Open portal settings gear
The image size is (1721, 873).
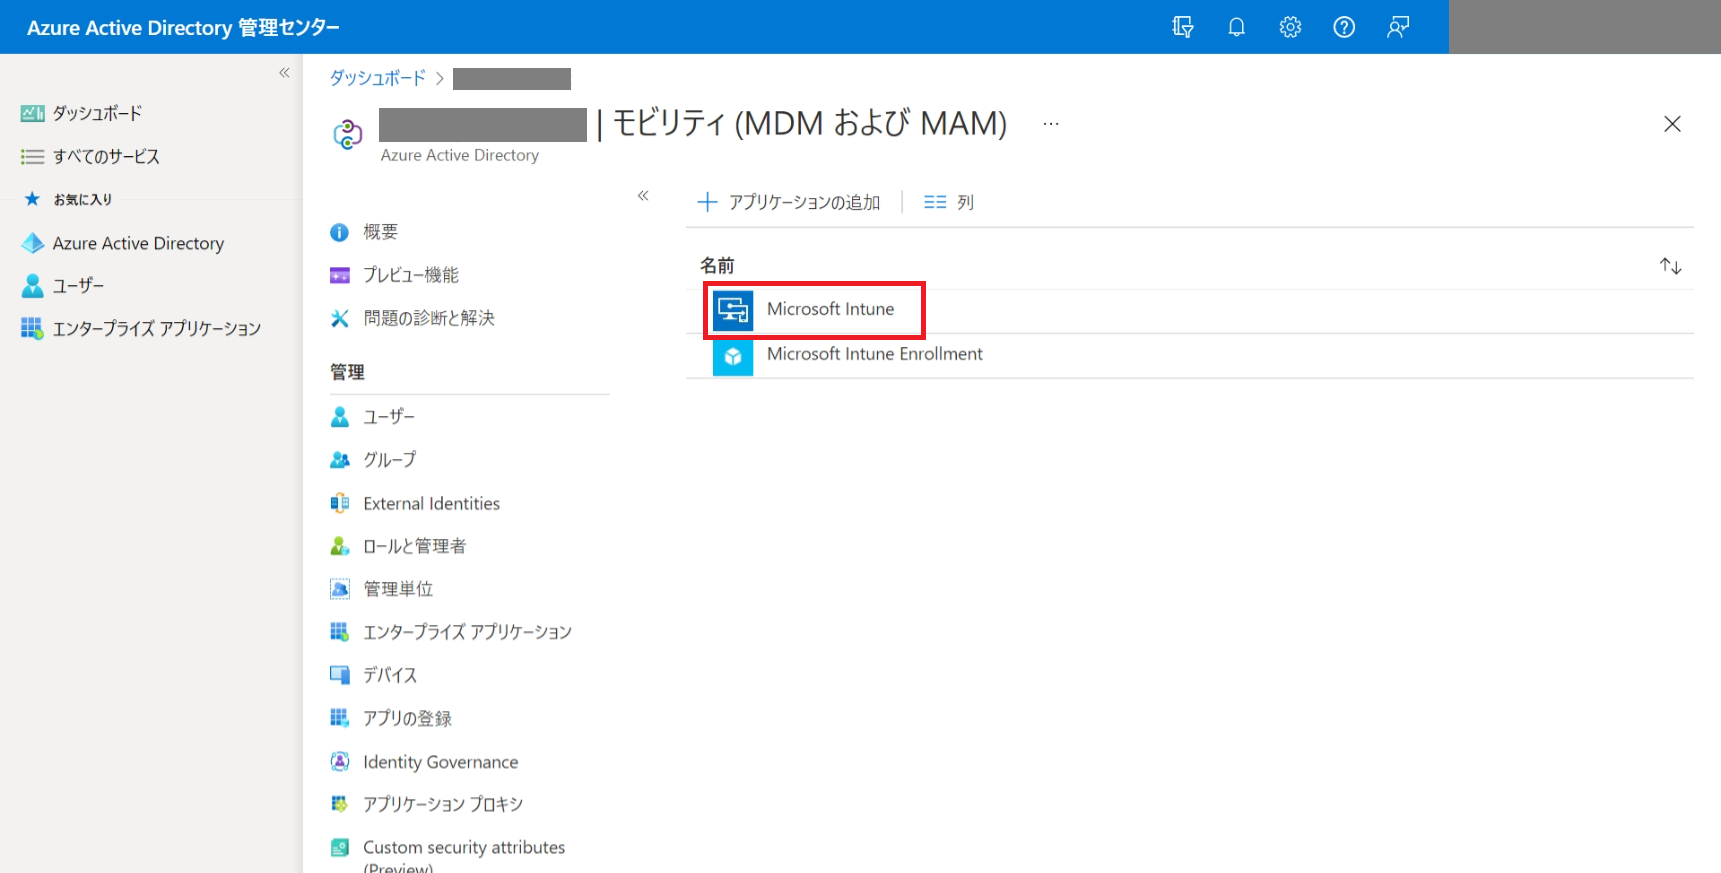click(x=1291, y=27)
